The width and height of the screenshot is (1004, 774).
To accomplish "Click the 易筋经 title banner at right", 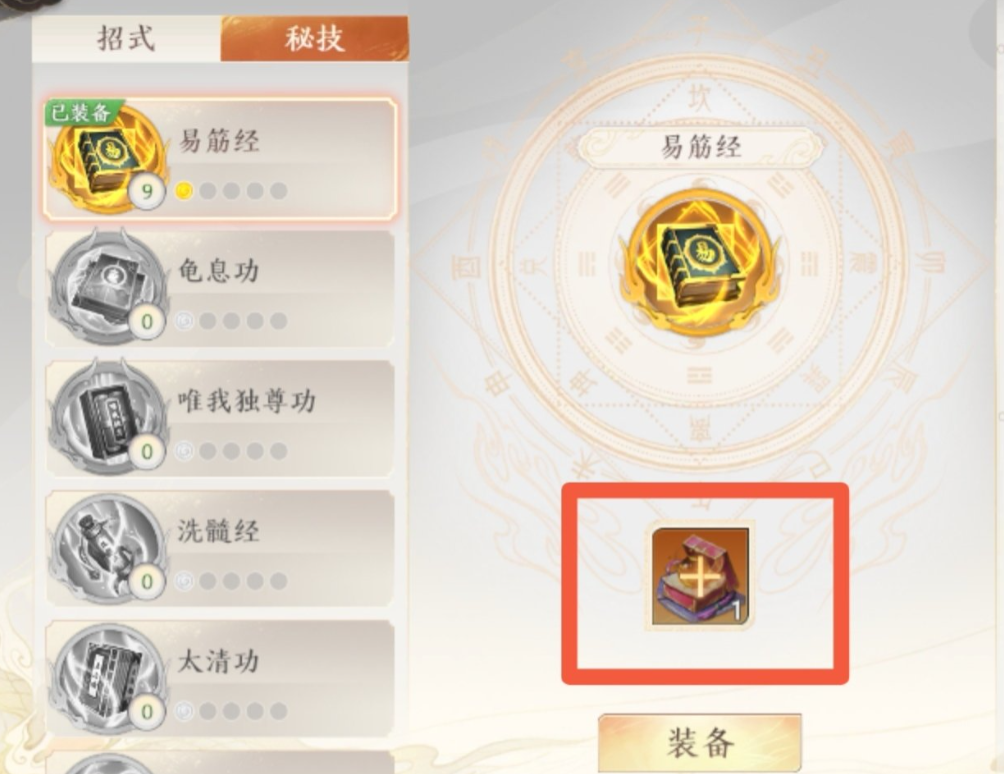I will click(700, 147).
